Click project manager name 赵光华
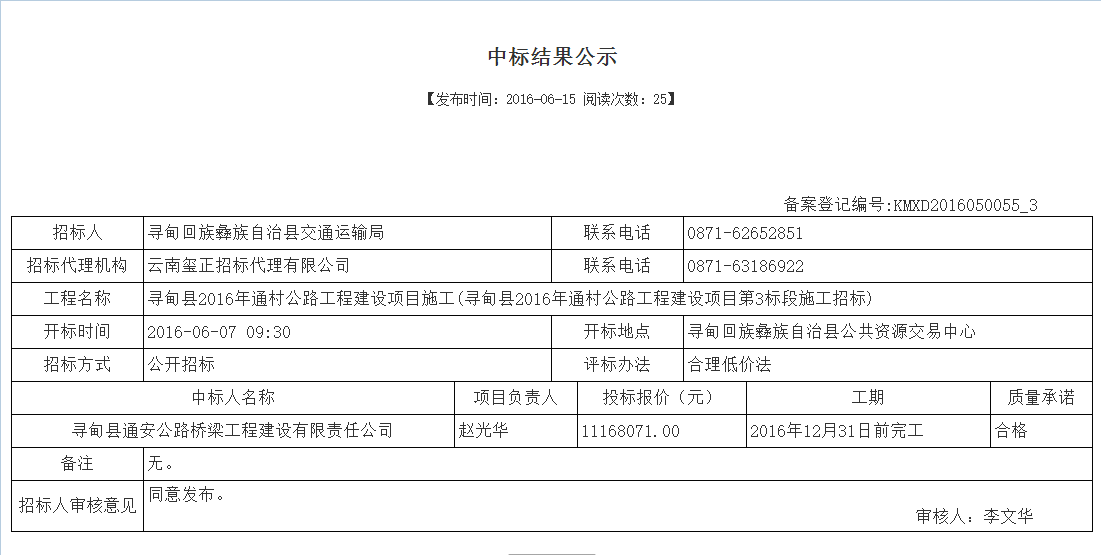 tap(483, 431)
